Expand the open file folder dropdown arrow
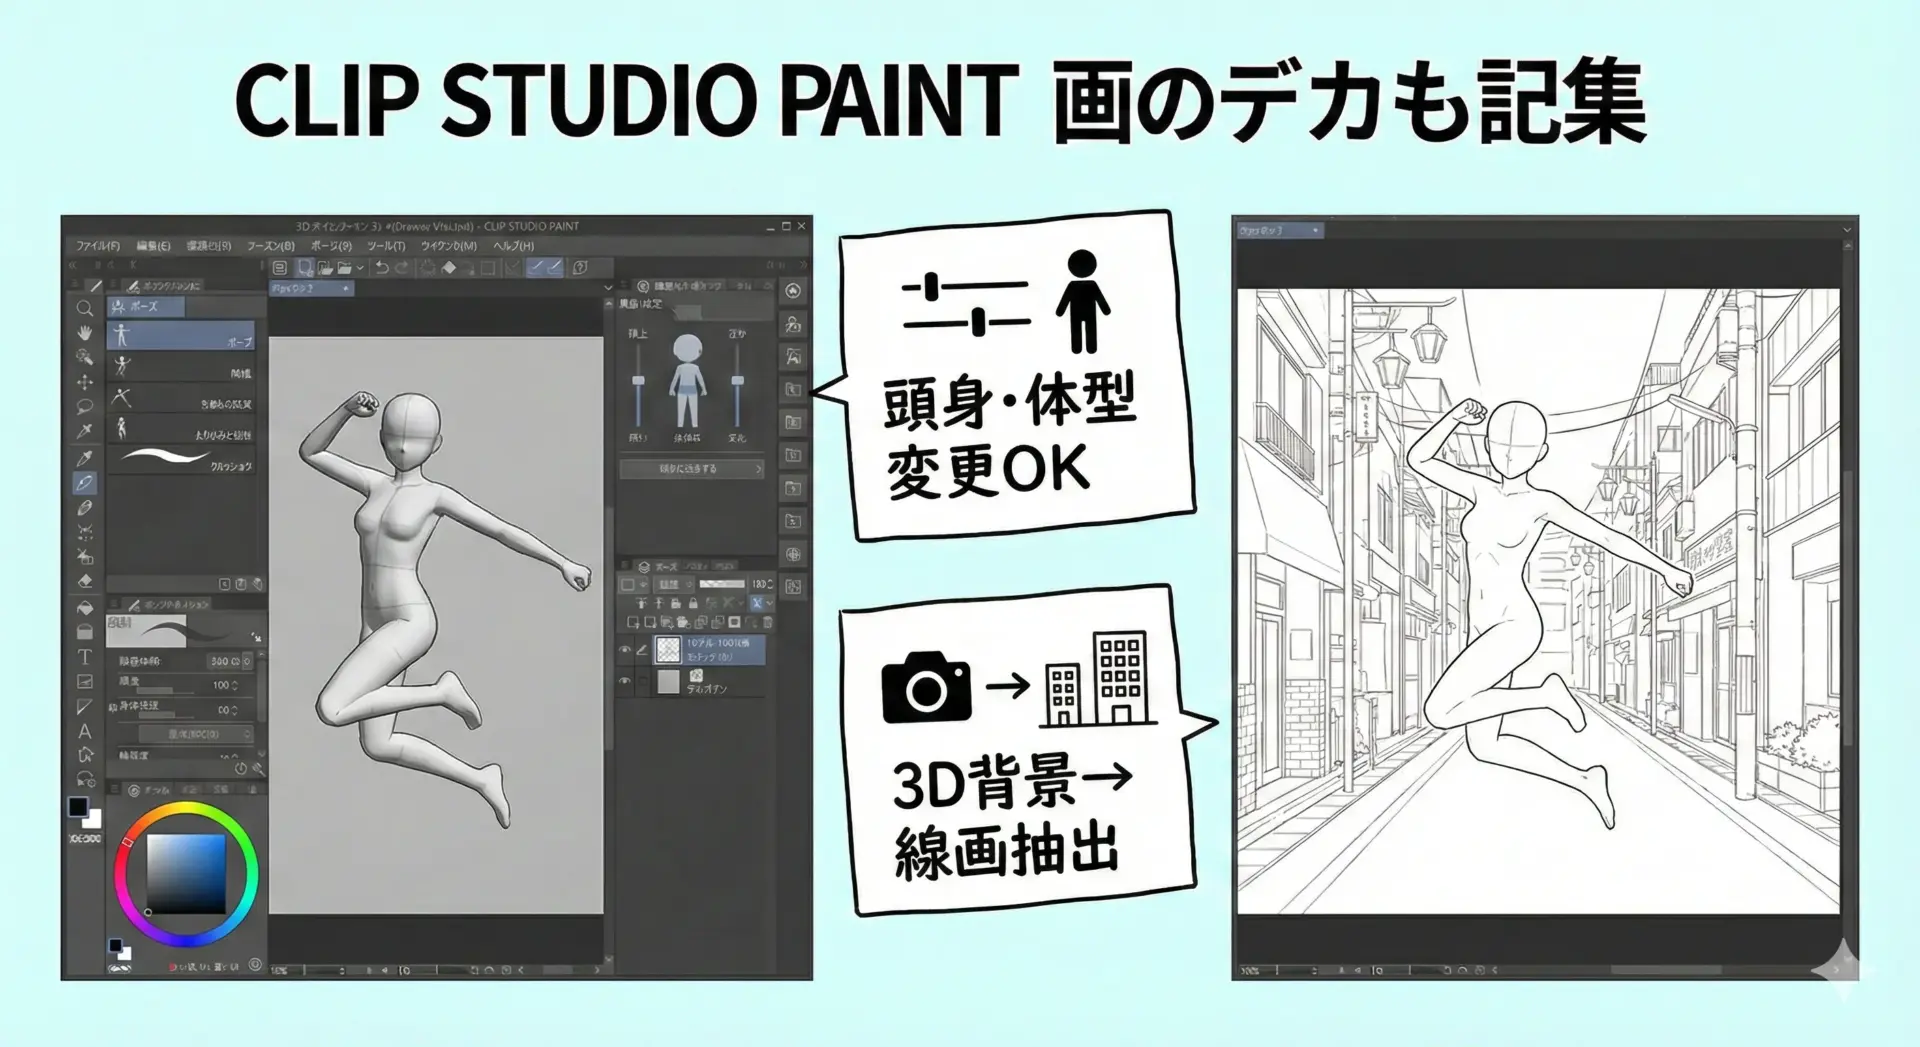 click(x=360, y=269)
